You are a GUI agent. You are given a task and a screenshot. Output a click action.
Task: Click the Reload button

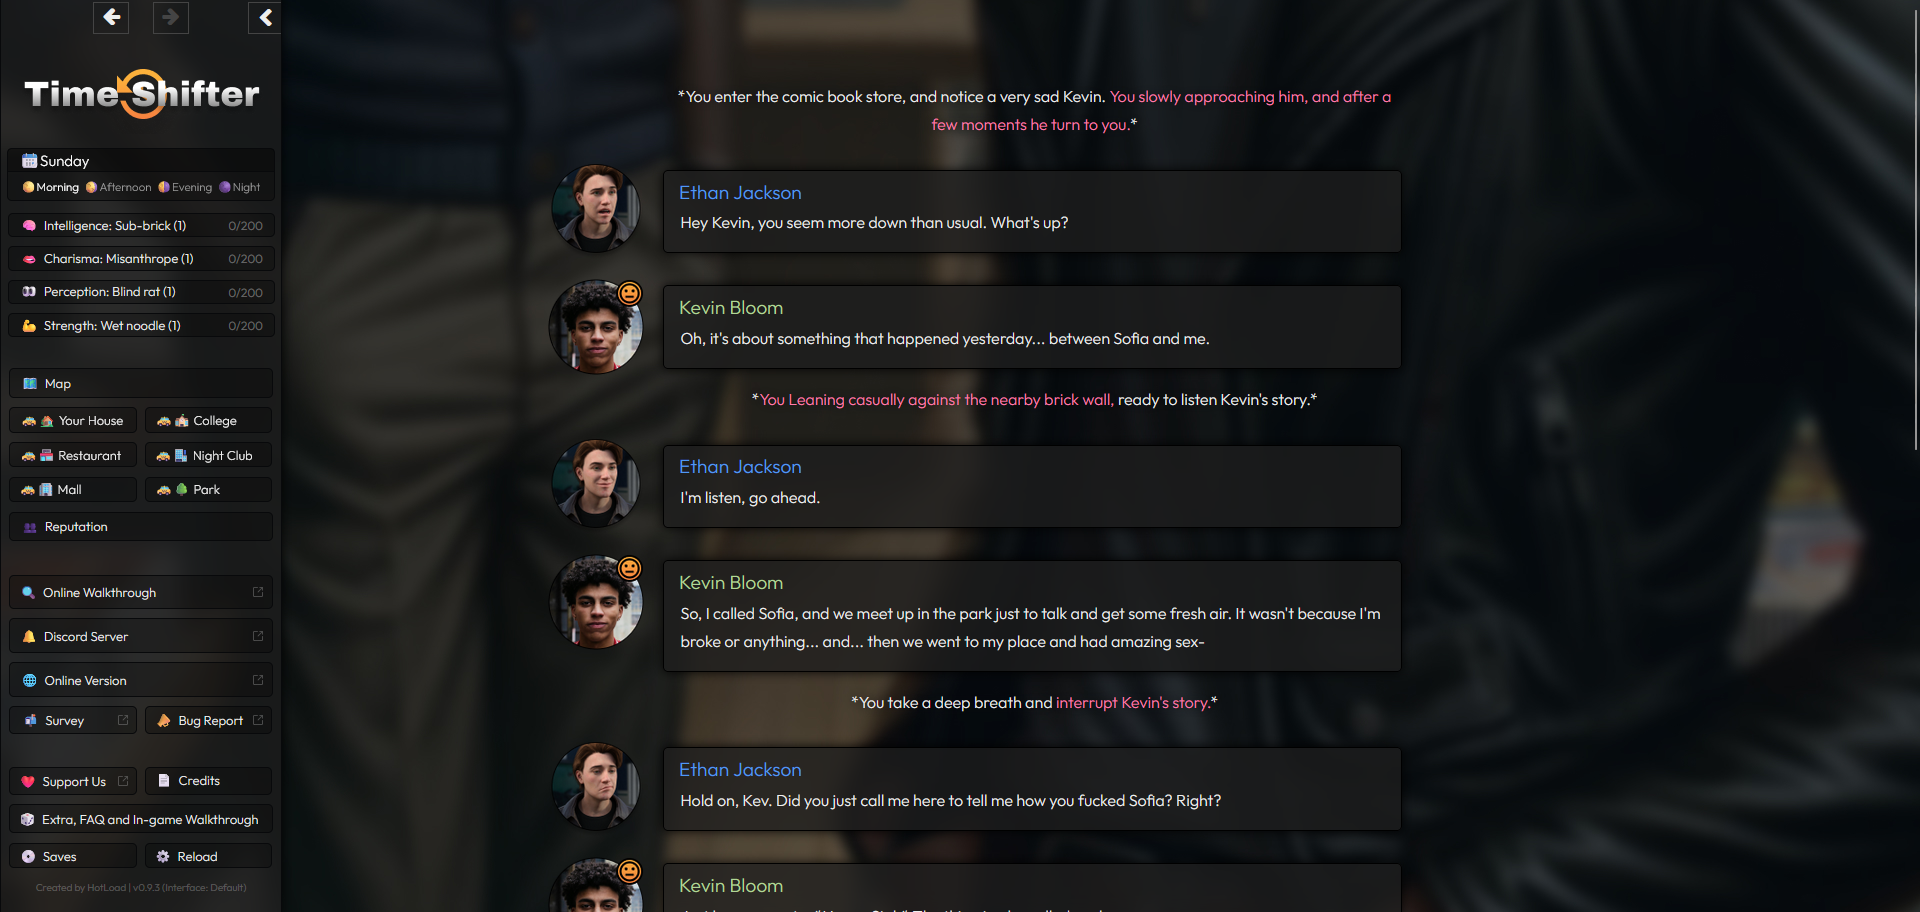[208, 857]
